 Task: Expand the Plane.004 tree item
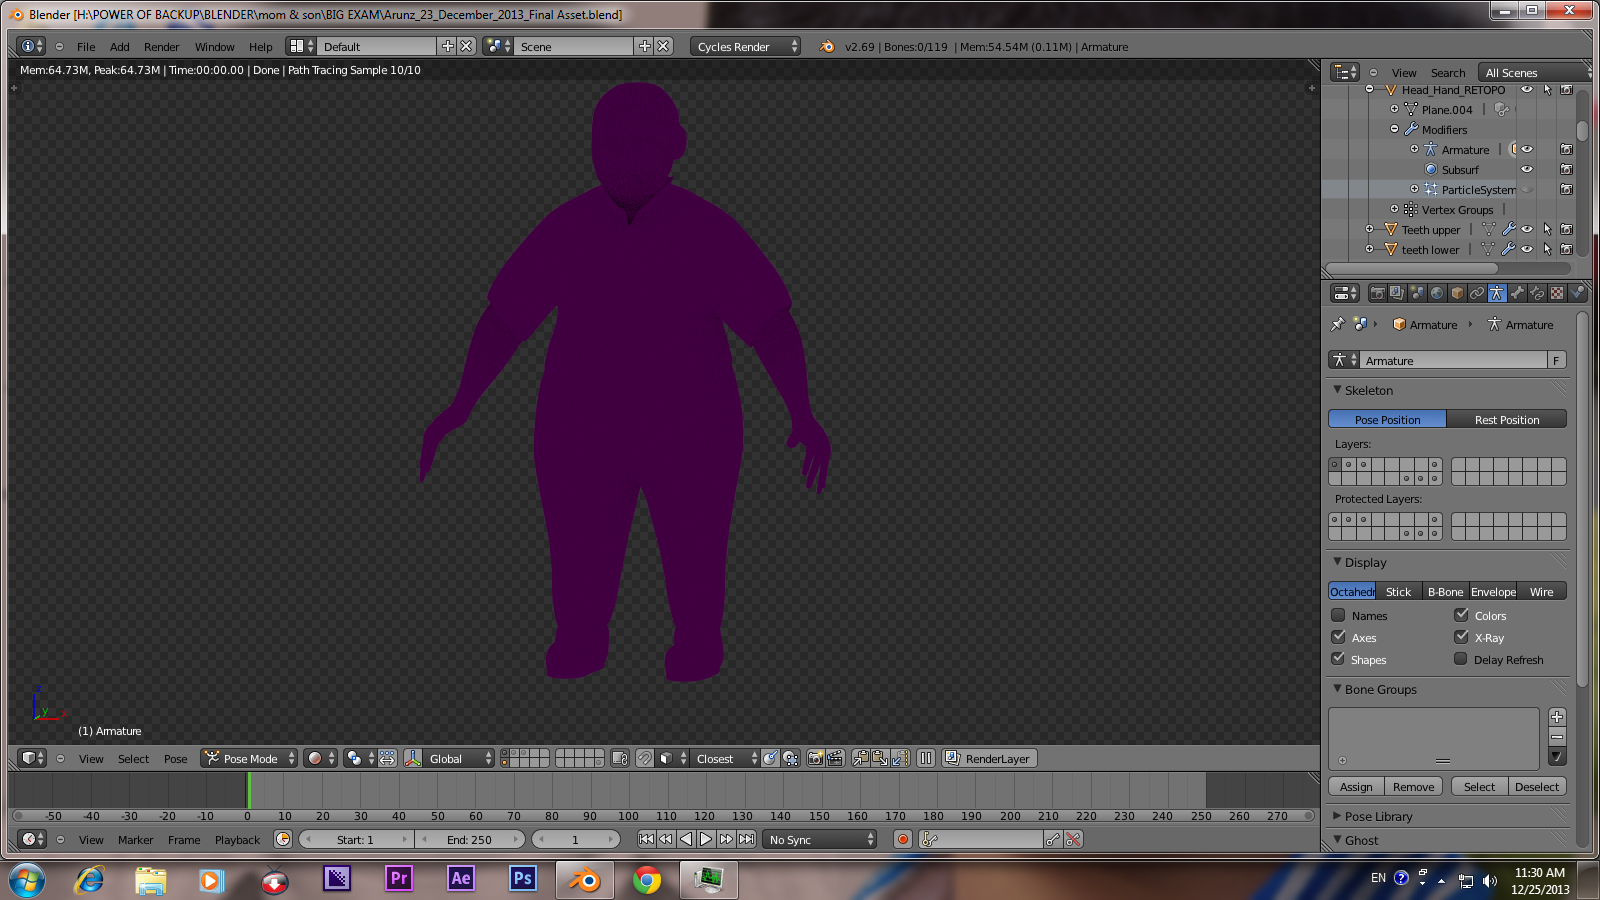pyautogui.click(x=1394, y=109)
